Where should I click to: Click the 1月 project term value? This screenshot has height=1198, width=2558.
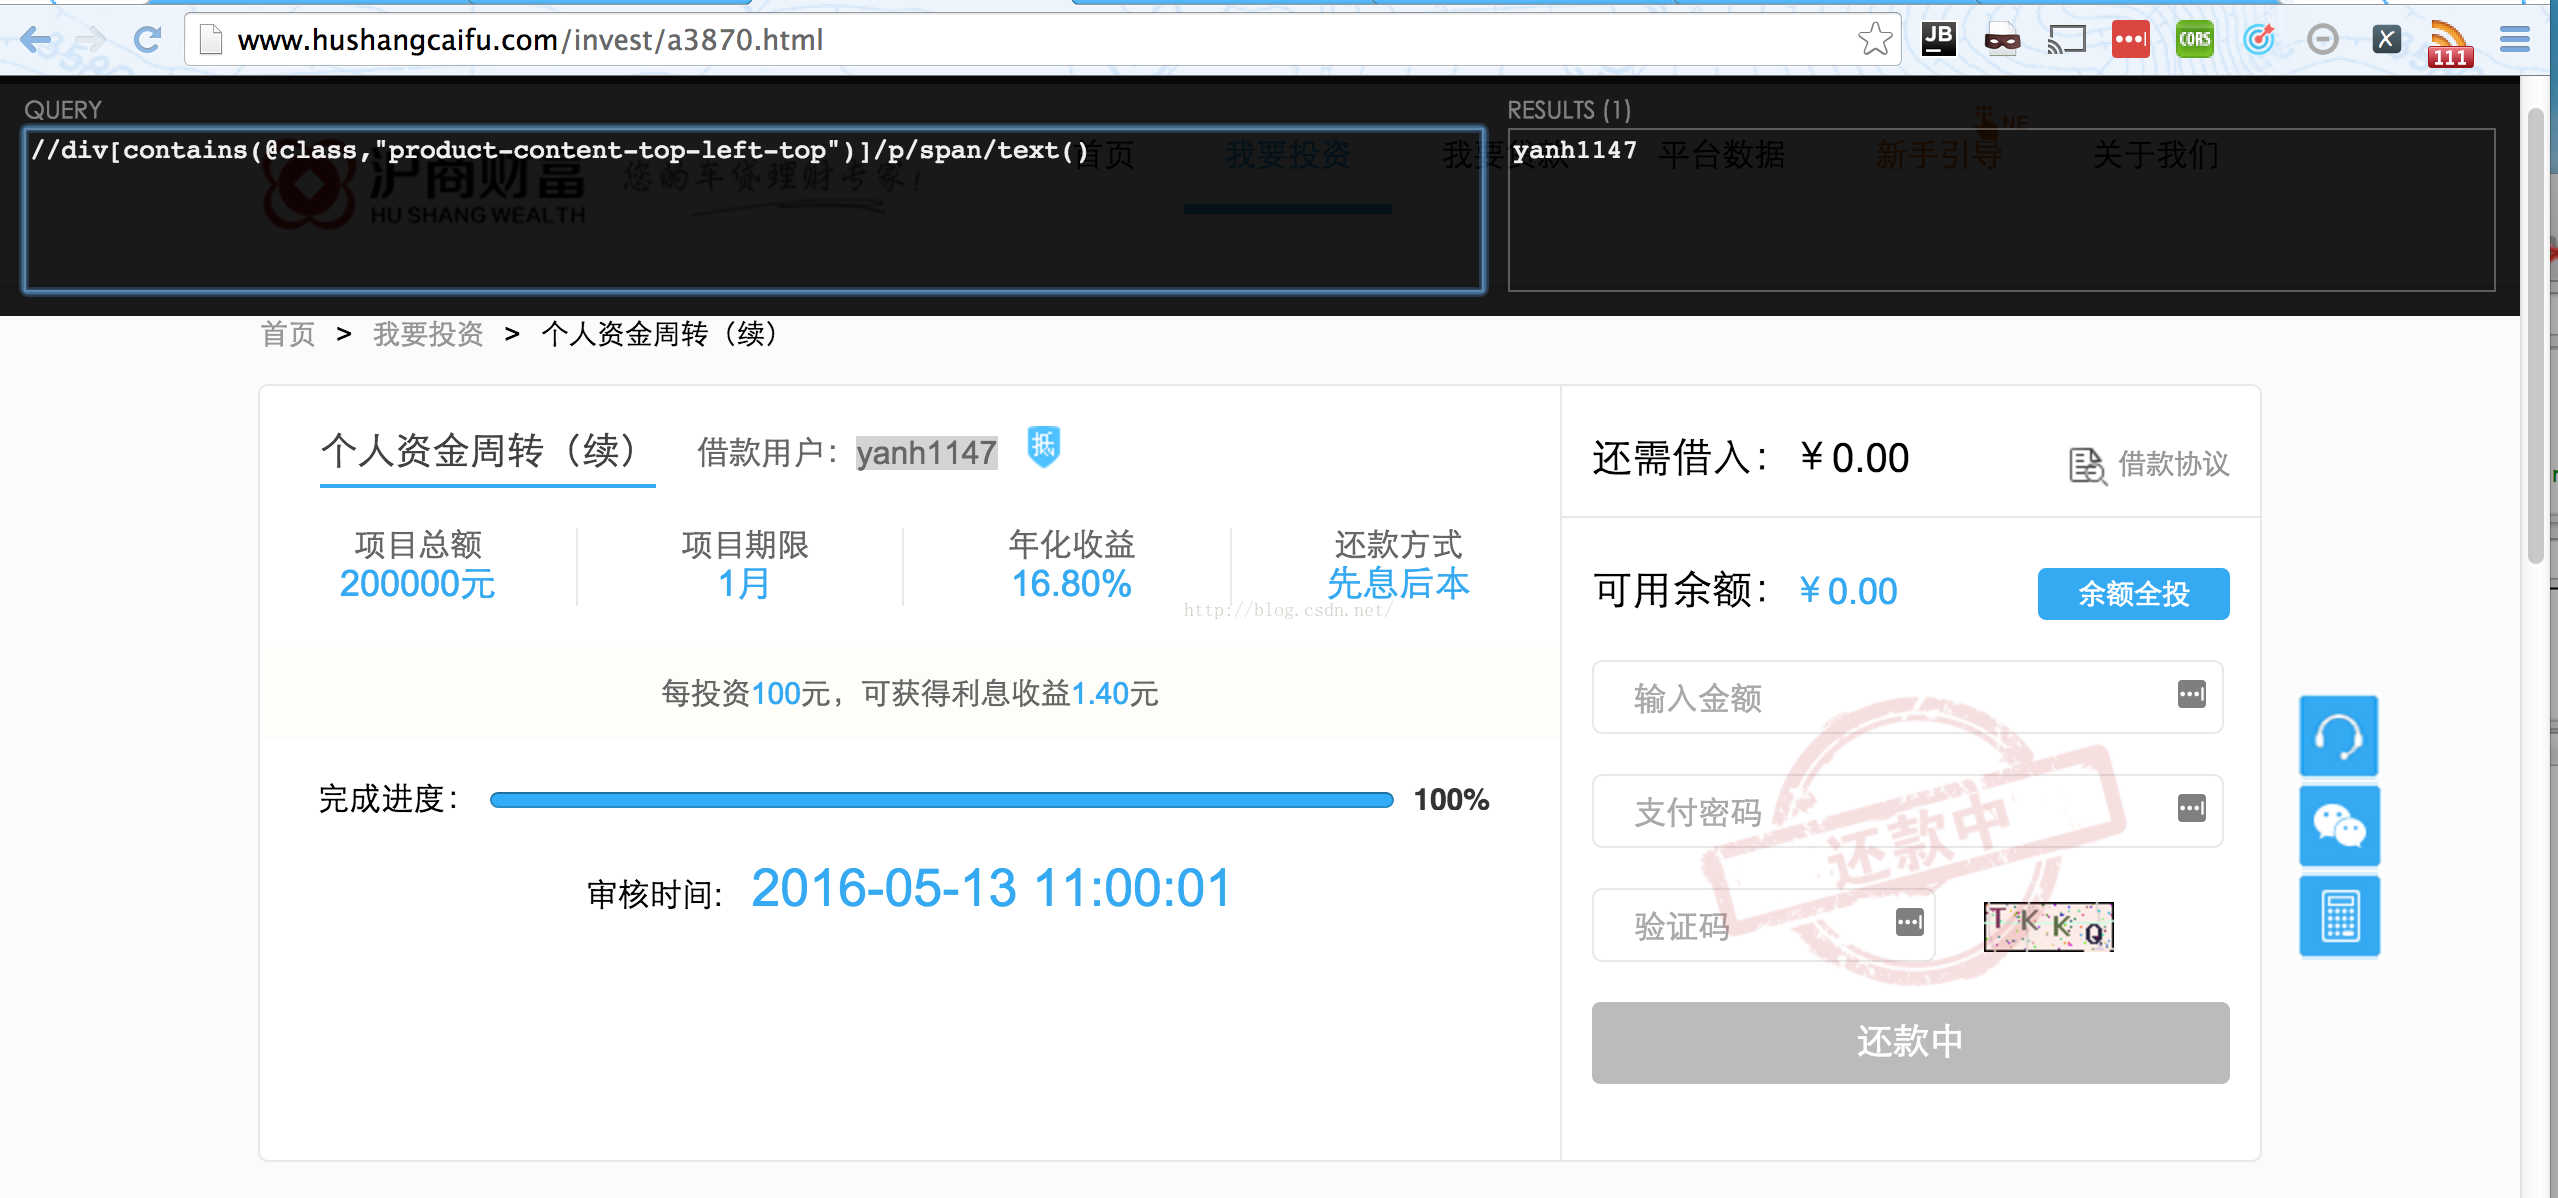coord(745,583)
